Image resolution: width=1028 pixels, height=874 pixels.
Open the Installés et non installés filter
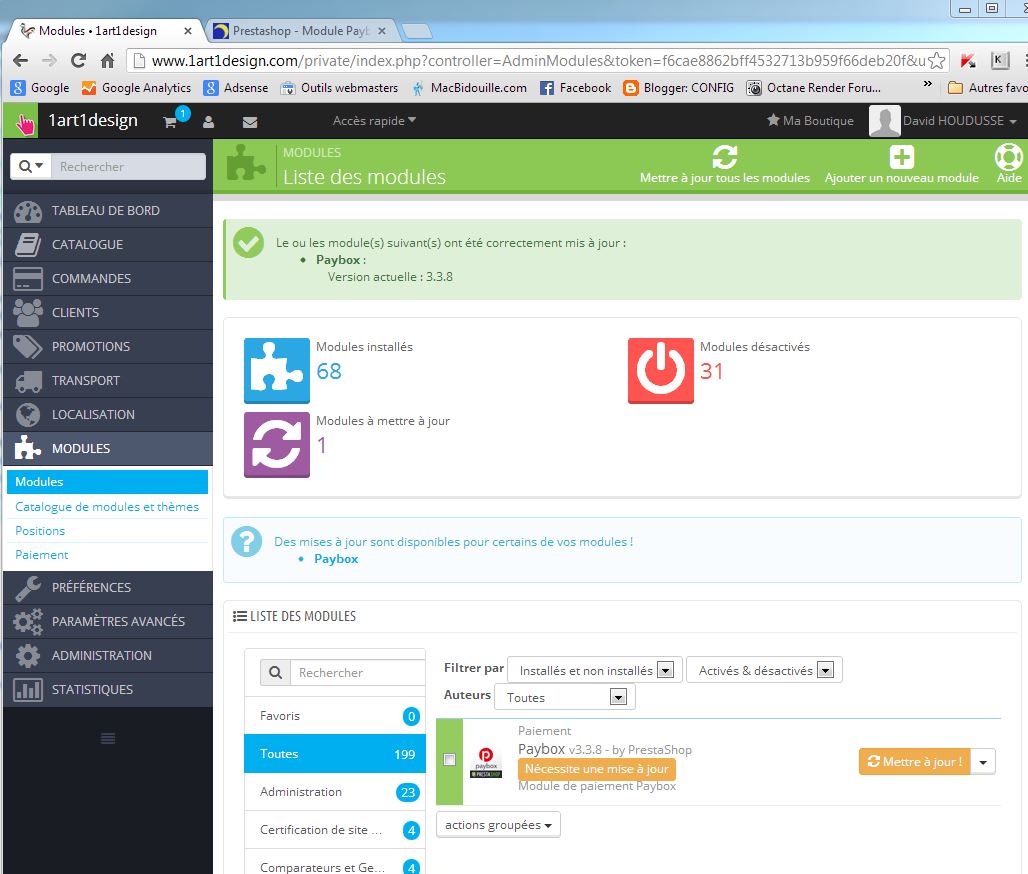tap(595, 670)
